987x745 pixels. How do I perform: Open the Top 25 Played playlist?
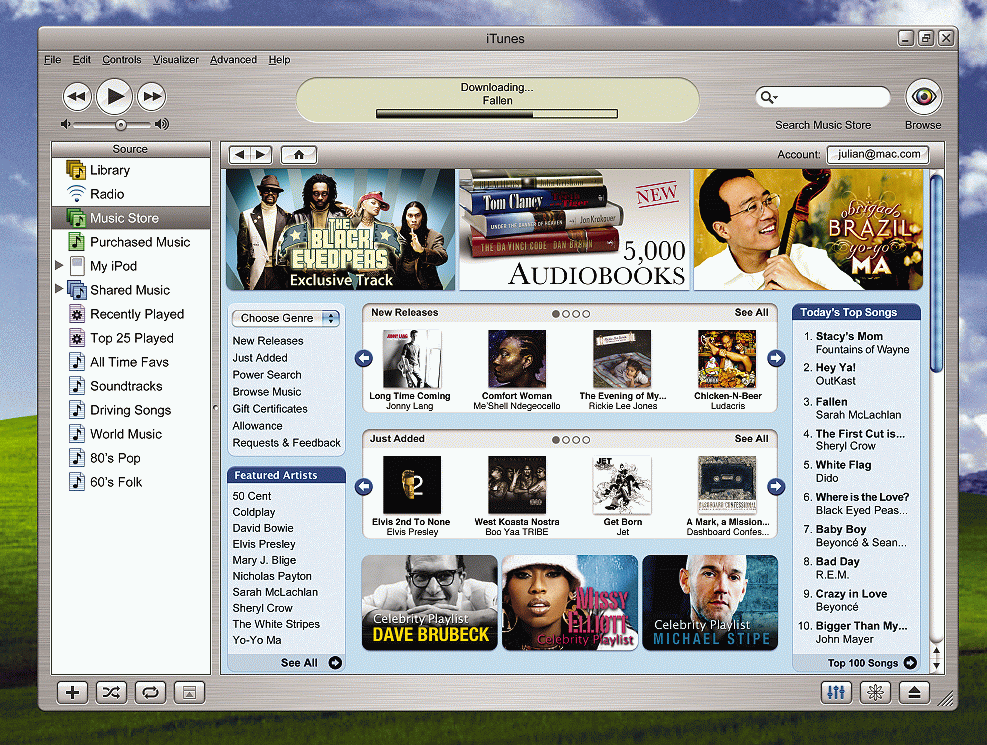click(x=130, y=338)
